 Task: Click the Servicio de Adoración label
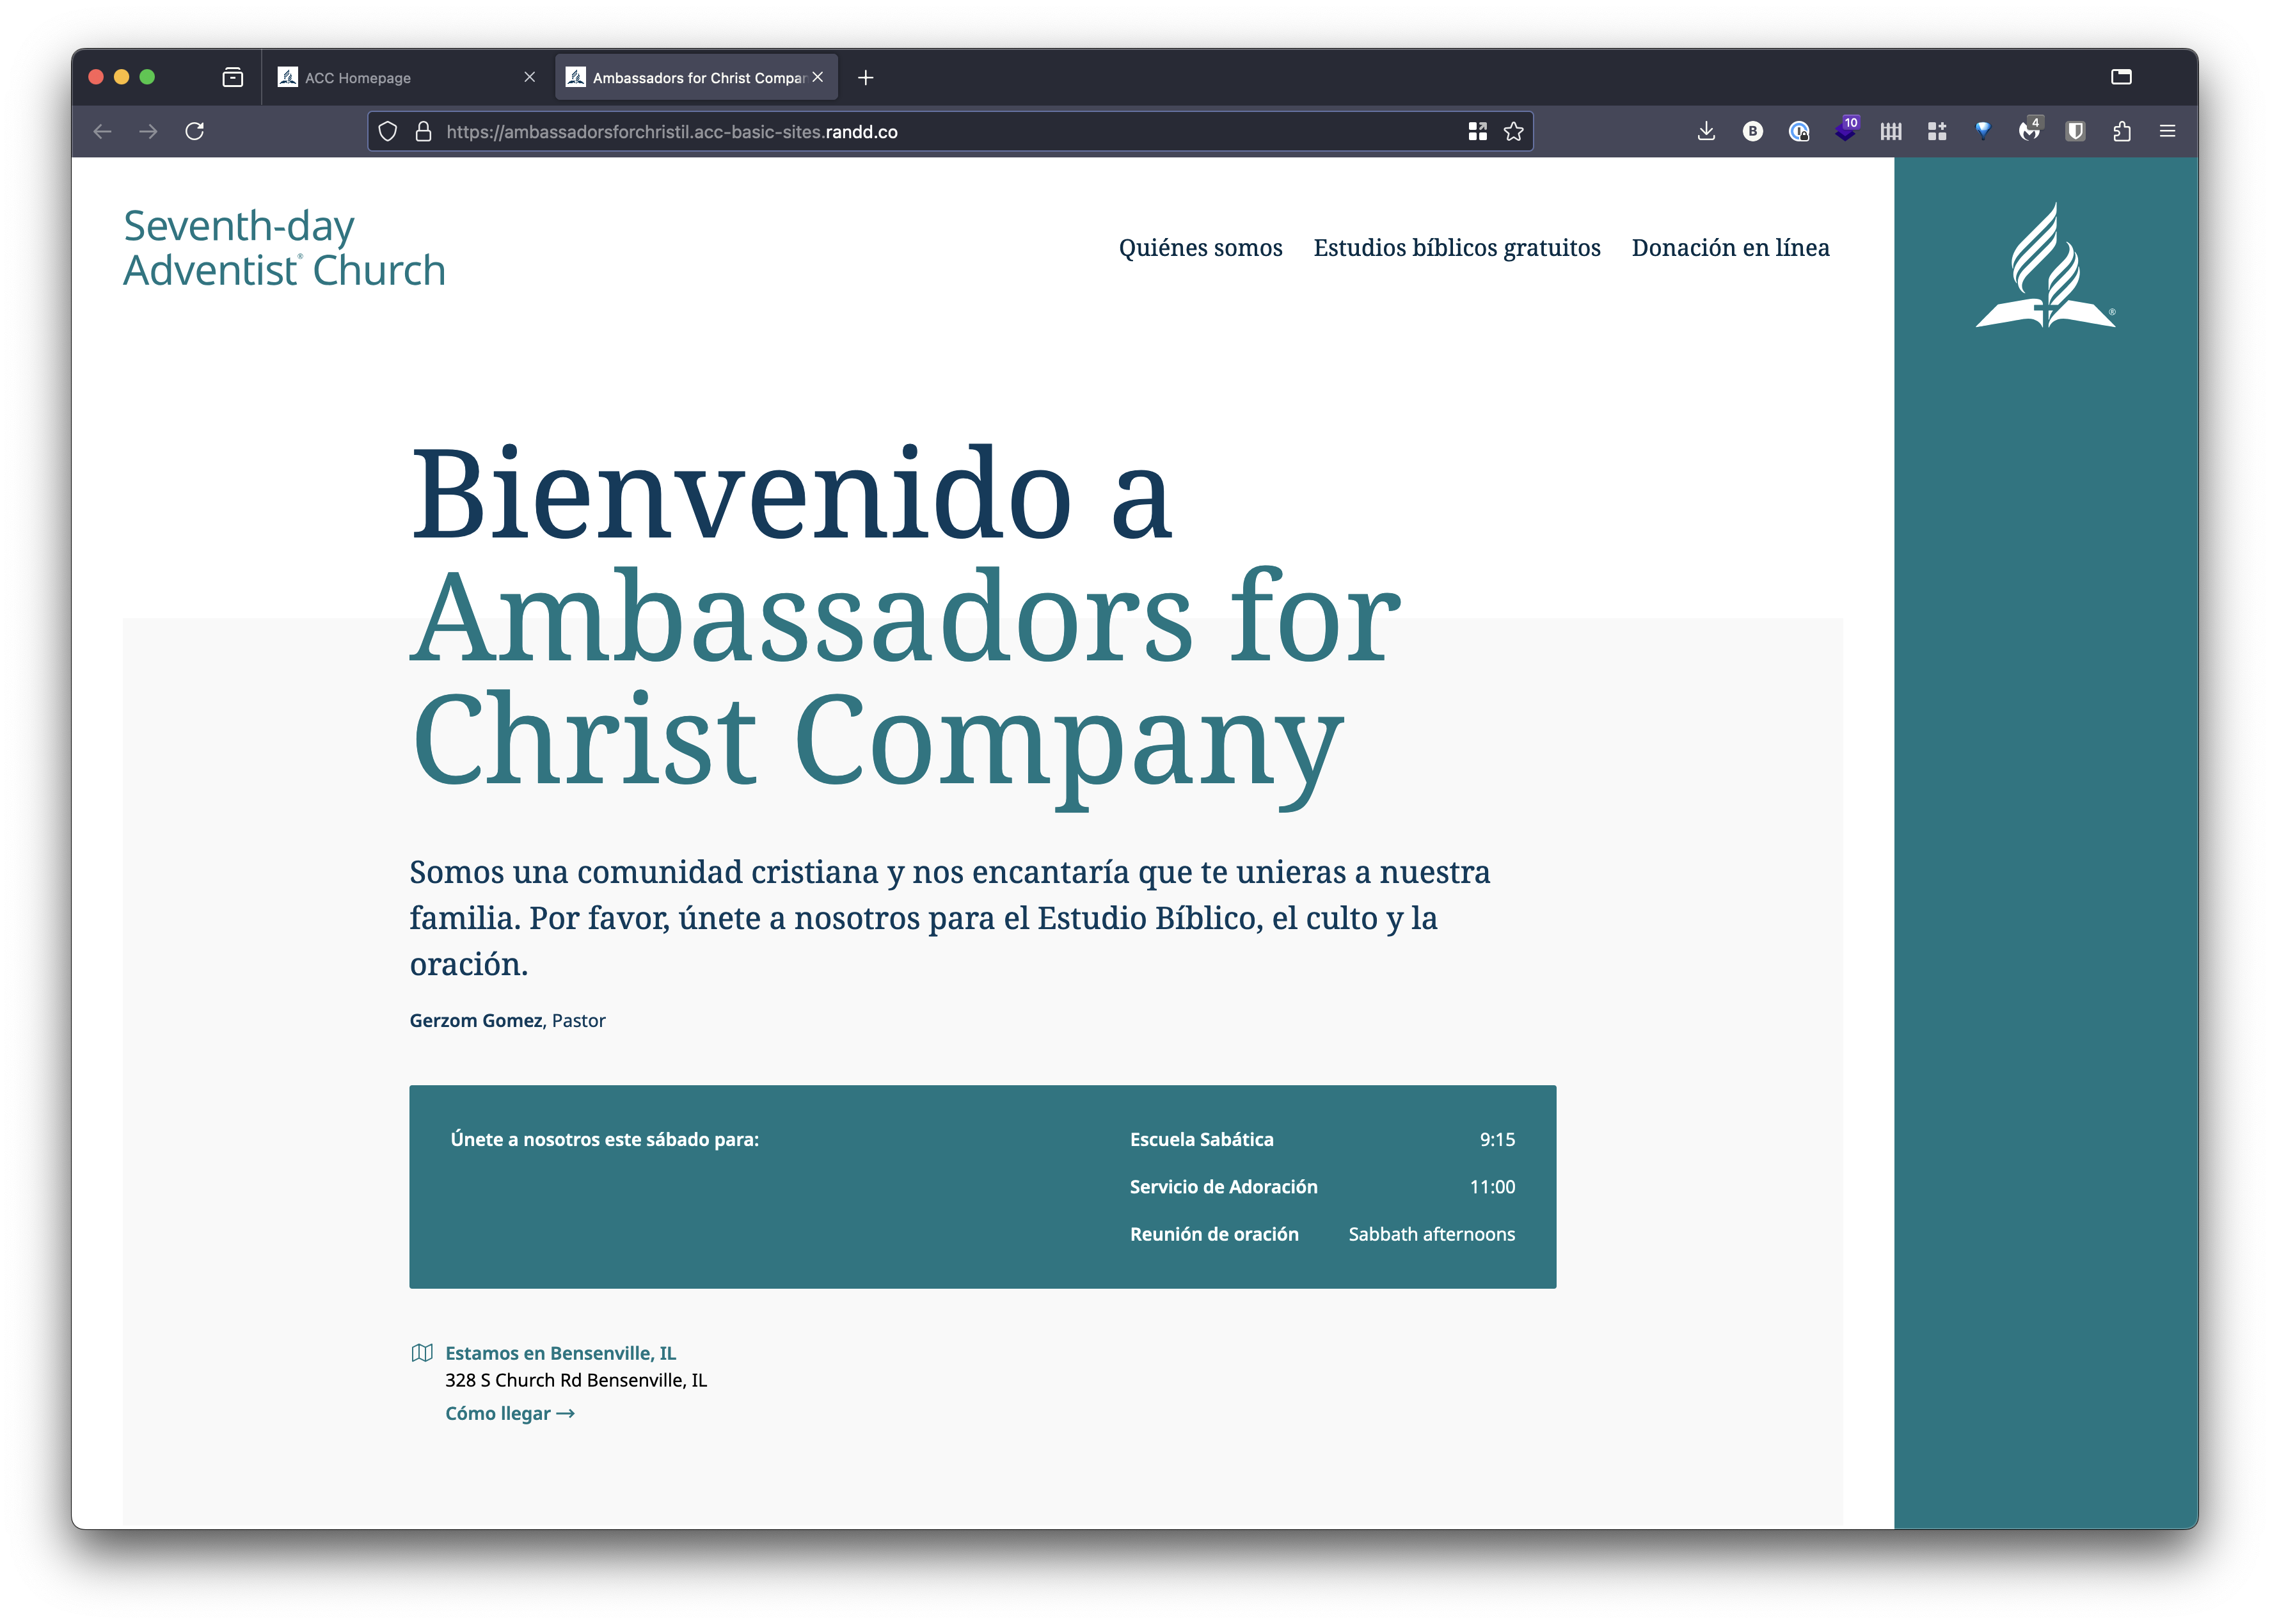coord(1224,1186)
